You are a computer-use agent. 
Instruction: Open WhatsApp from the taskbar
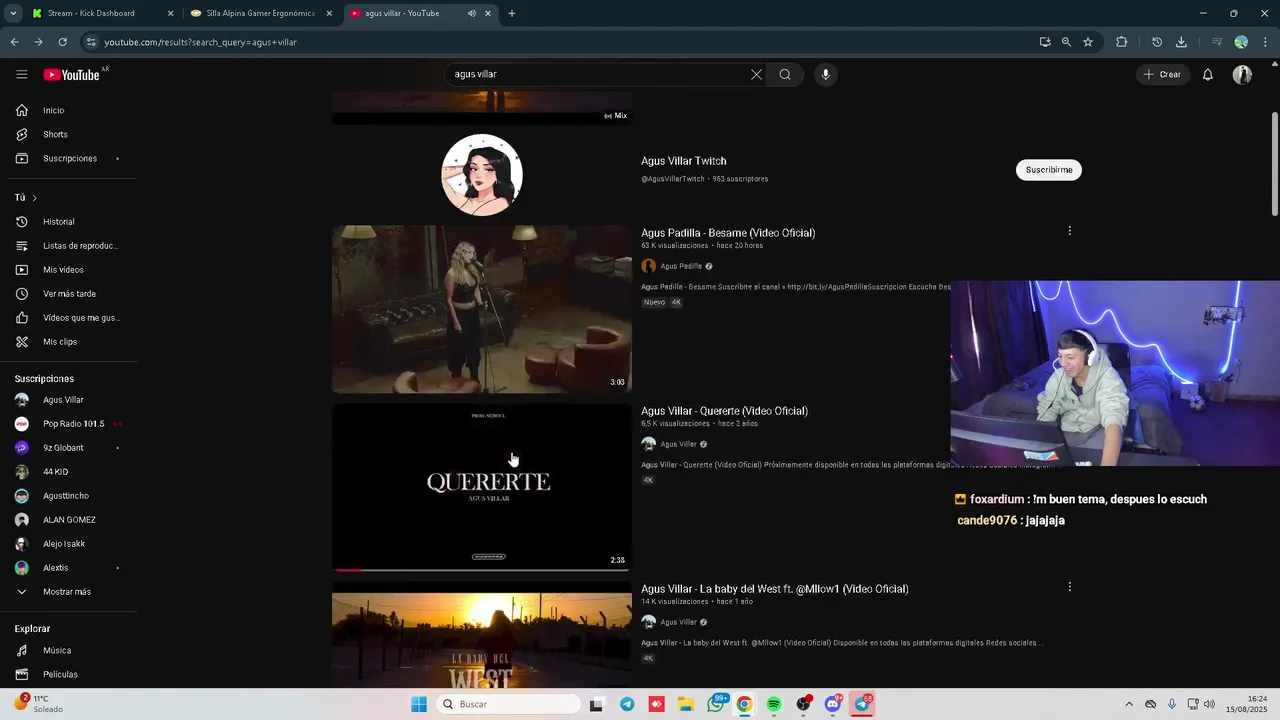coord(716,704)
